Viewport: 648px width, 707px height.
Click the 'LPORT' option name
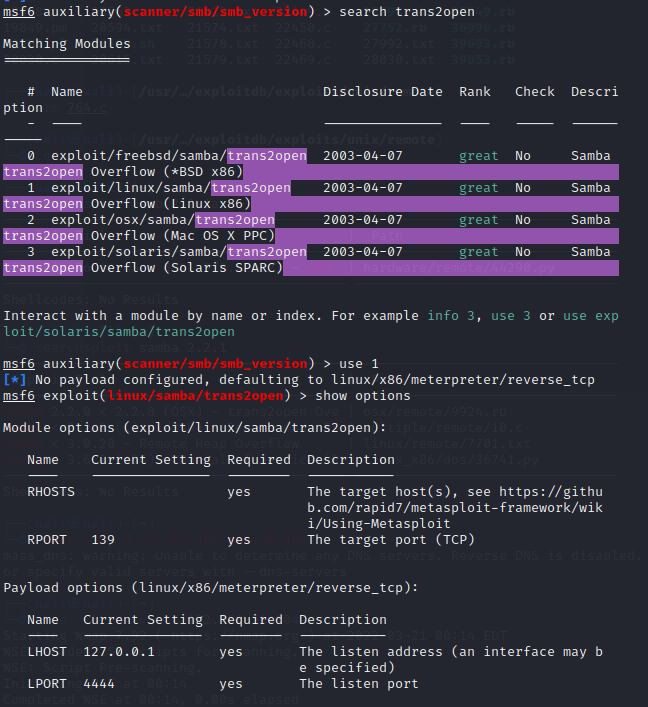point(47,684)
